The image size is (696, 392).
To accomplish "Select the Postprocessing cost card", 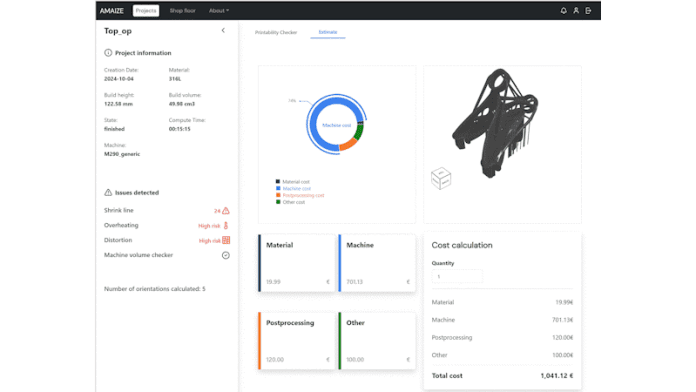I will (x=297, y=341).
